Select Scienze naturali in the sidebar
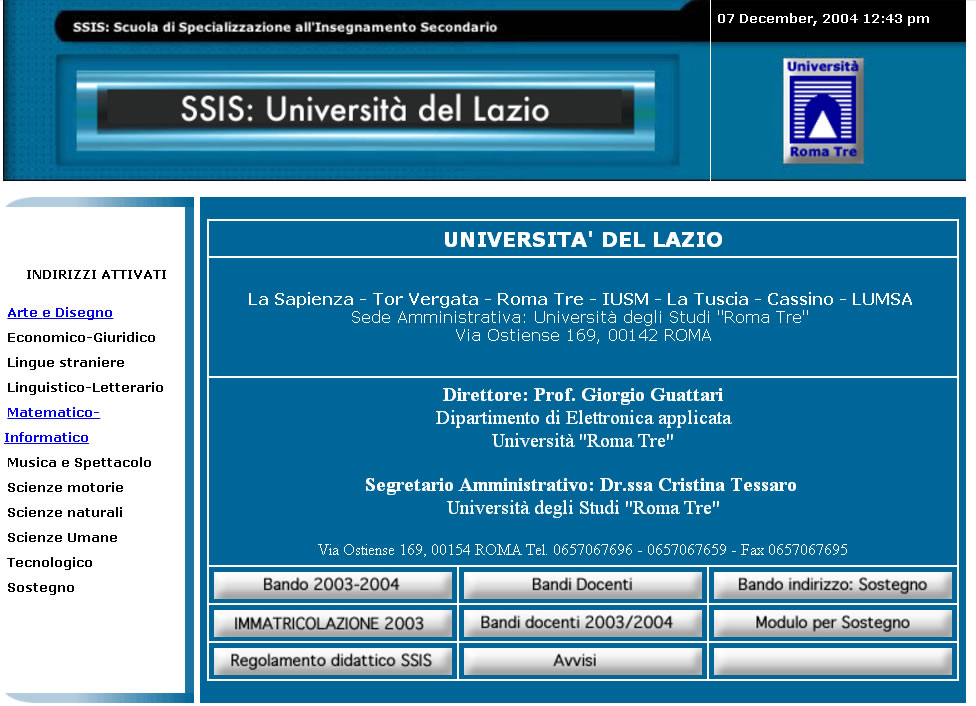Image resolution: width=976 pixels, height=706 pixels. coord(65,512)
